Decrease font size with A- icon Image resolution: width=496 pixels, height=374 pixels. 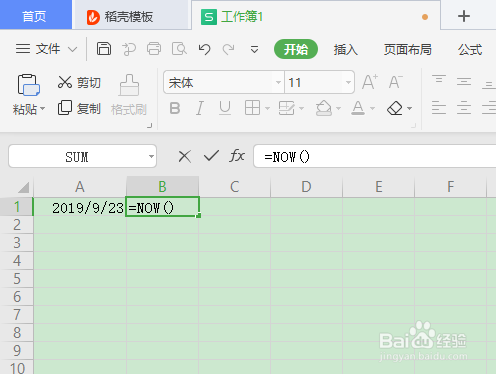click(396, 82)
